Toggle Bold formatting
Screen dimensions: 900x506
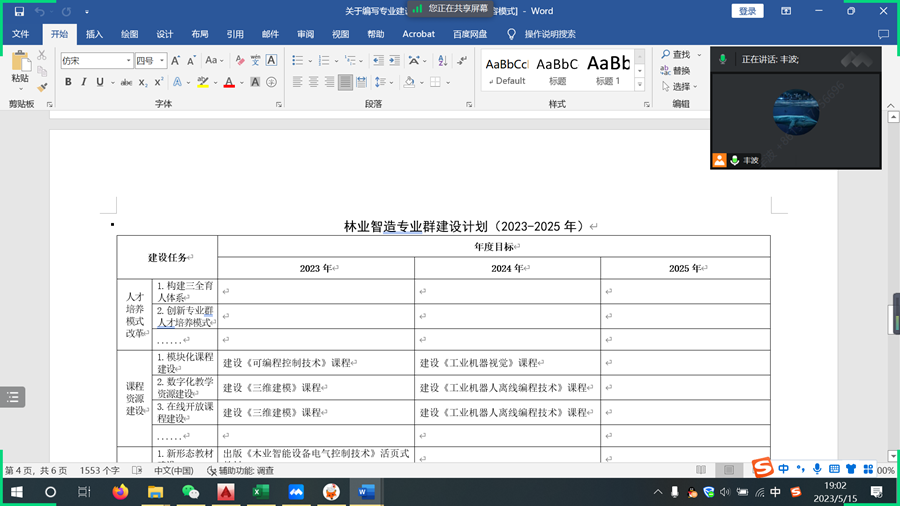click(x=68, y=82)
